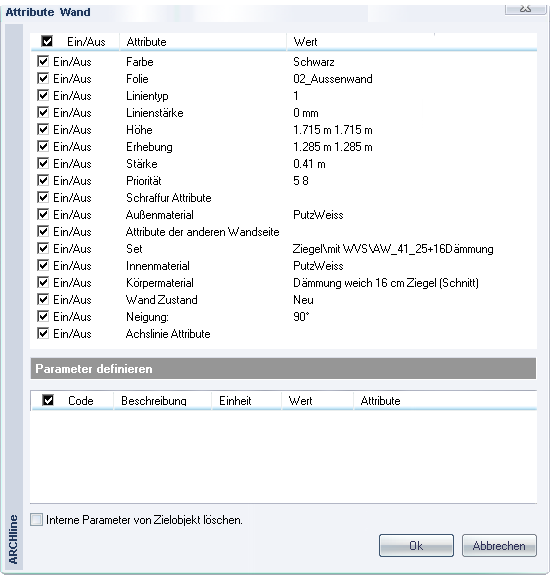Toggle the Code column header checkbox
Viewport: 550px width, 575px height.
(x=48, y=400)
